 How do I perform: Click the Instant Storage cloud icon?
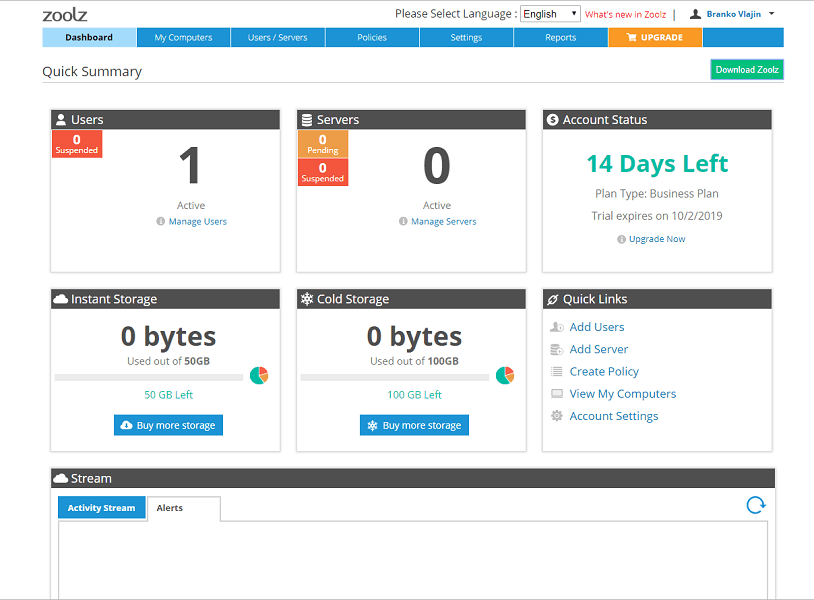click(61, 299)
